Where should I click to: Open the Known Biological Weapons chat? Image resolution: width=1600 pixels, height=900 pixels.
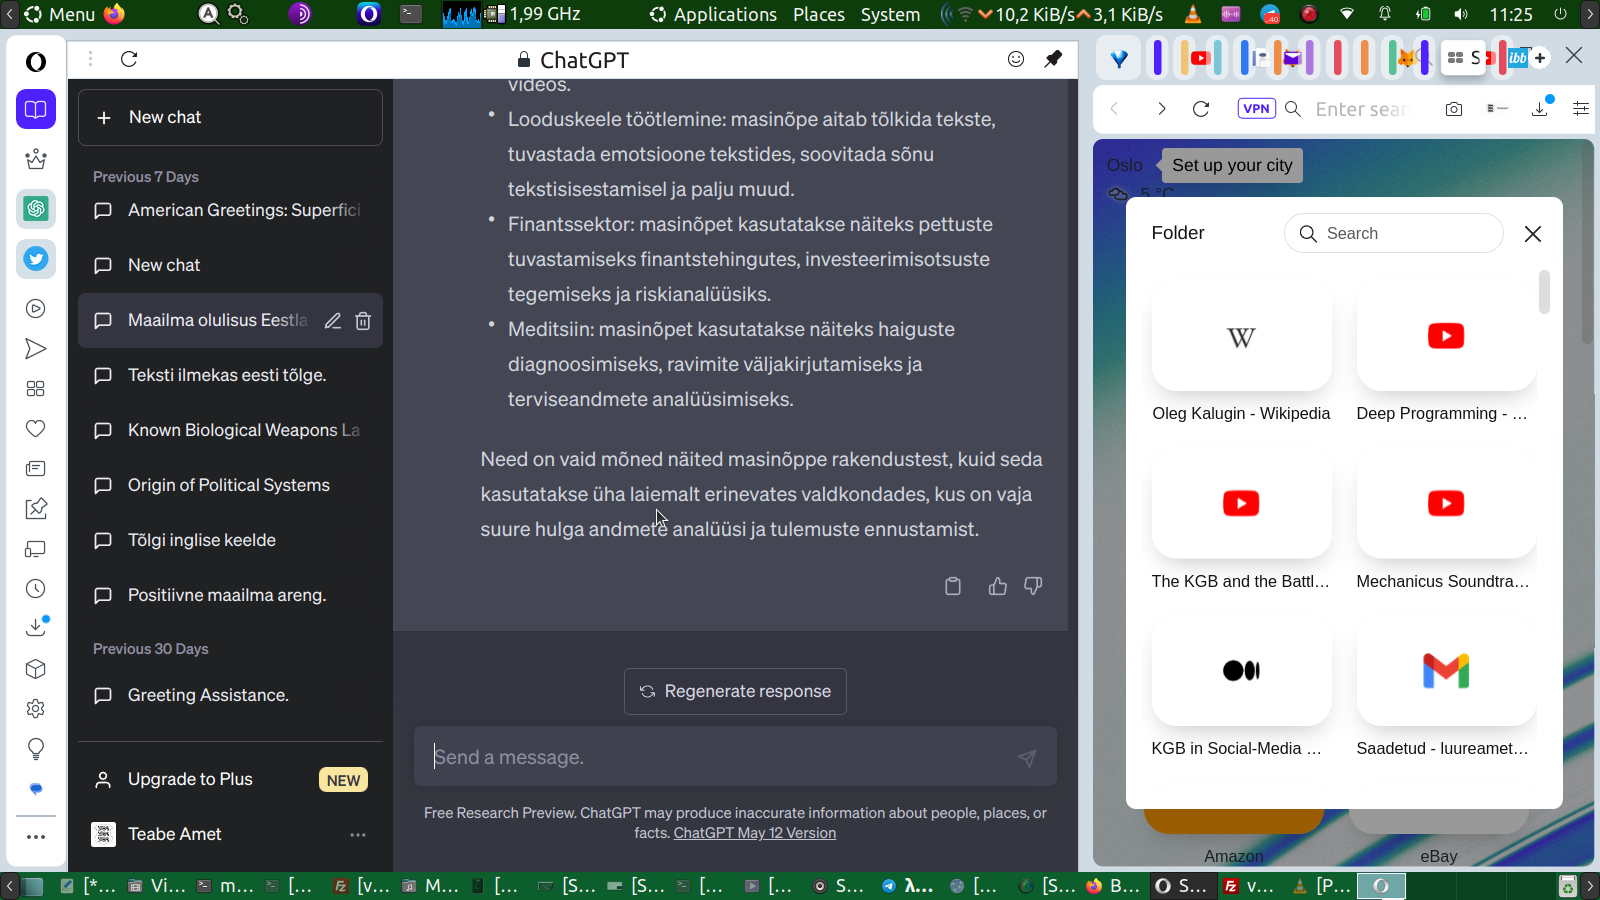point(230,430)
